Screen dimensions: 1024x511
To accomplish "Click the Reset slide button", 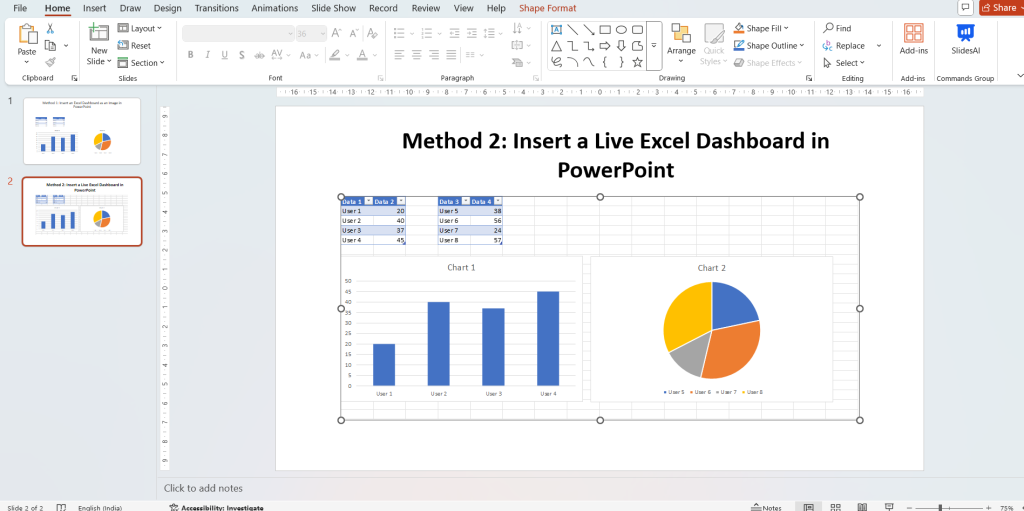I will click(135, 46).
